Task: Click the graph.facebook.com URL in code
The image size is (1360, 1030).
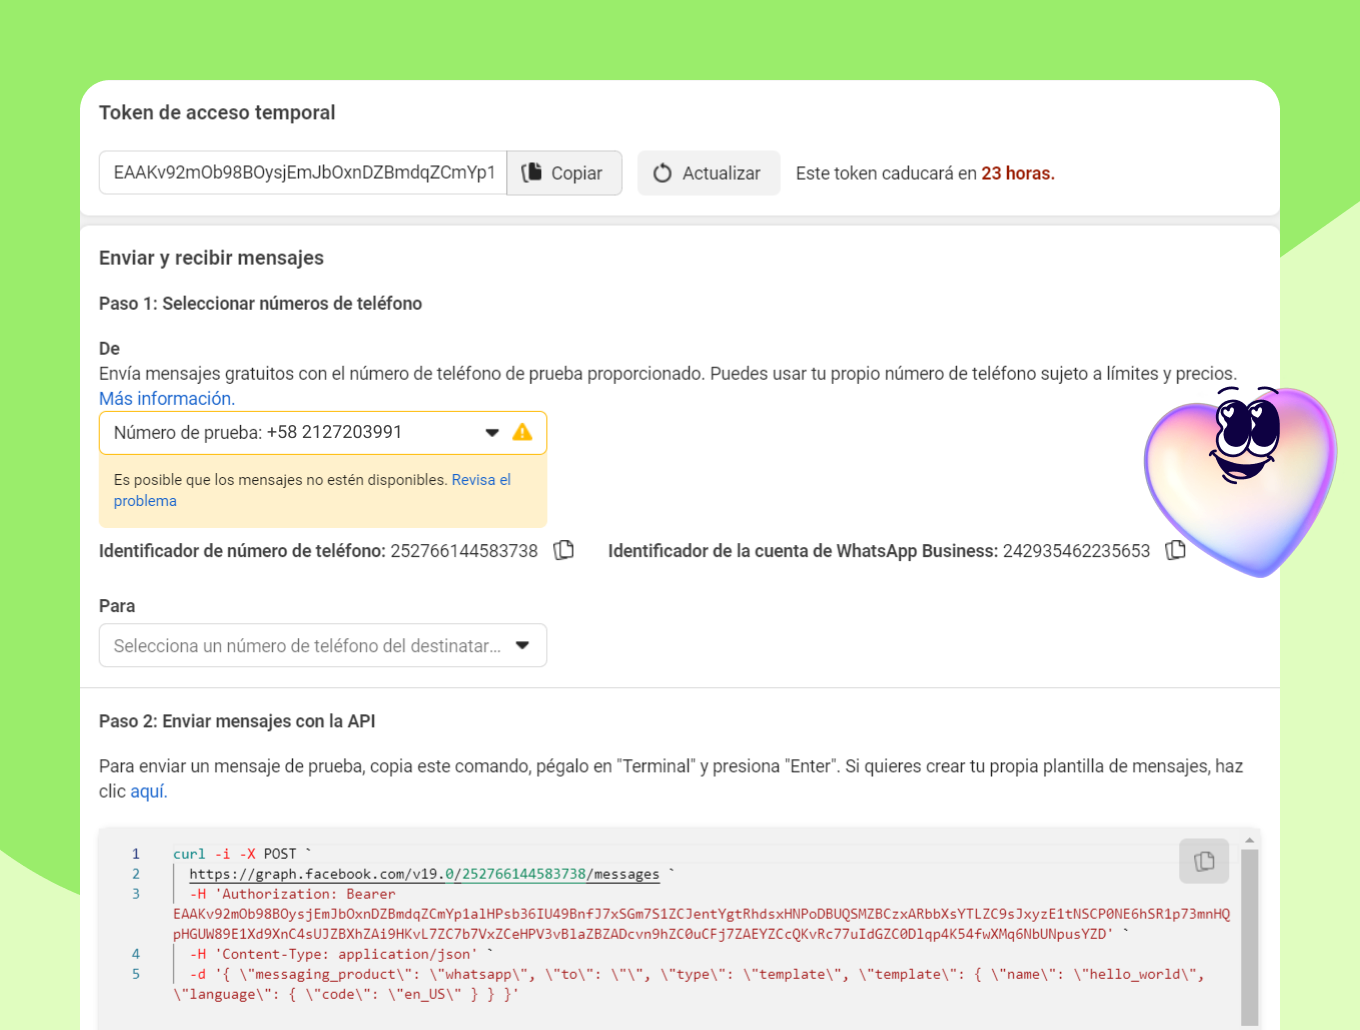Action: (x=424, y=874)
